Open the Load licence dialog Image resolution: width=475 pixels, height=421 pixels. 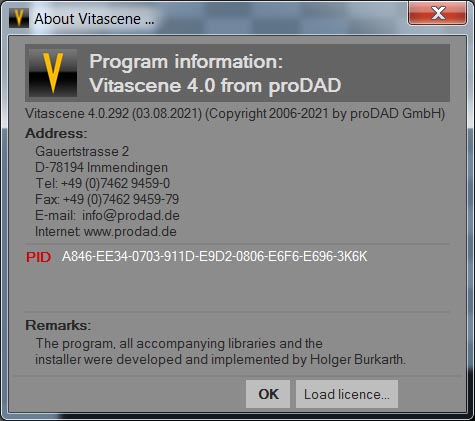coord(347,394)
